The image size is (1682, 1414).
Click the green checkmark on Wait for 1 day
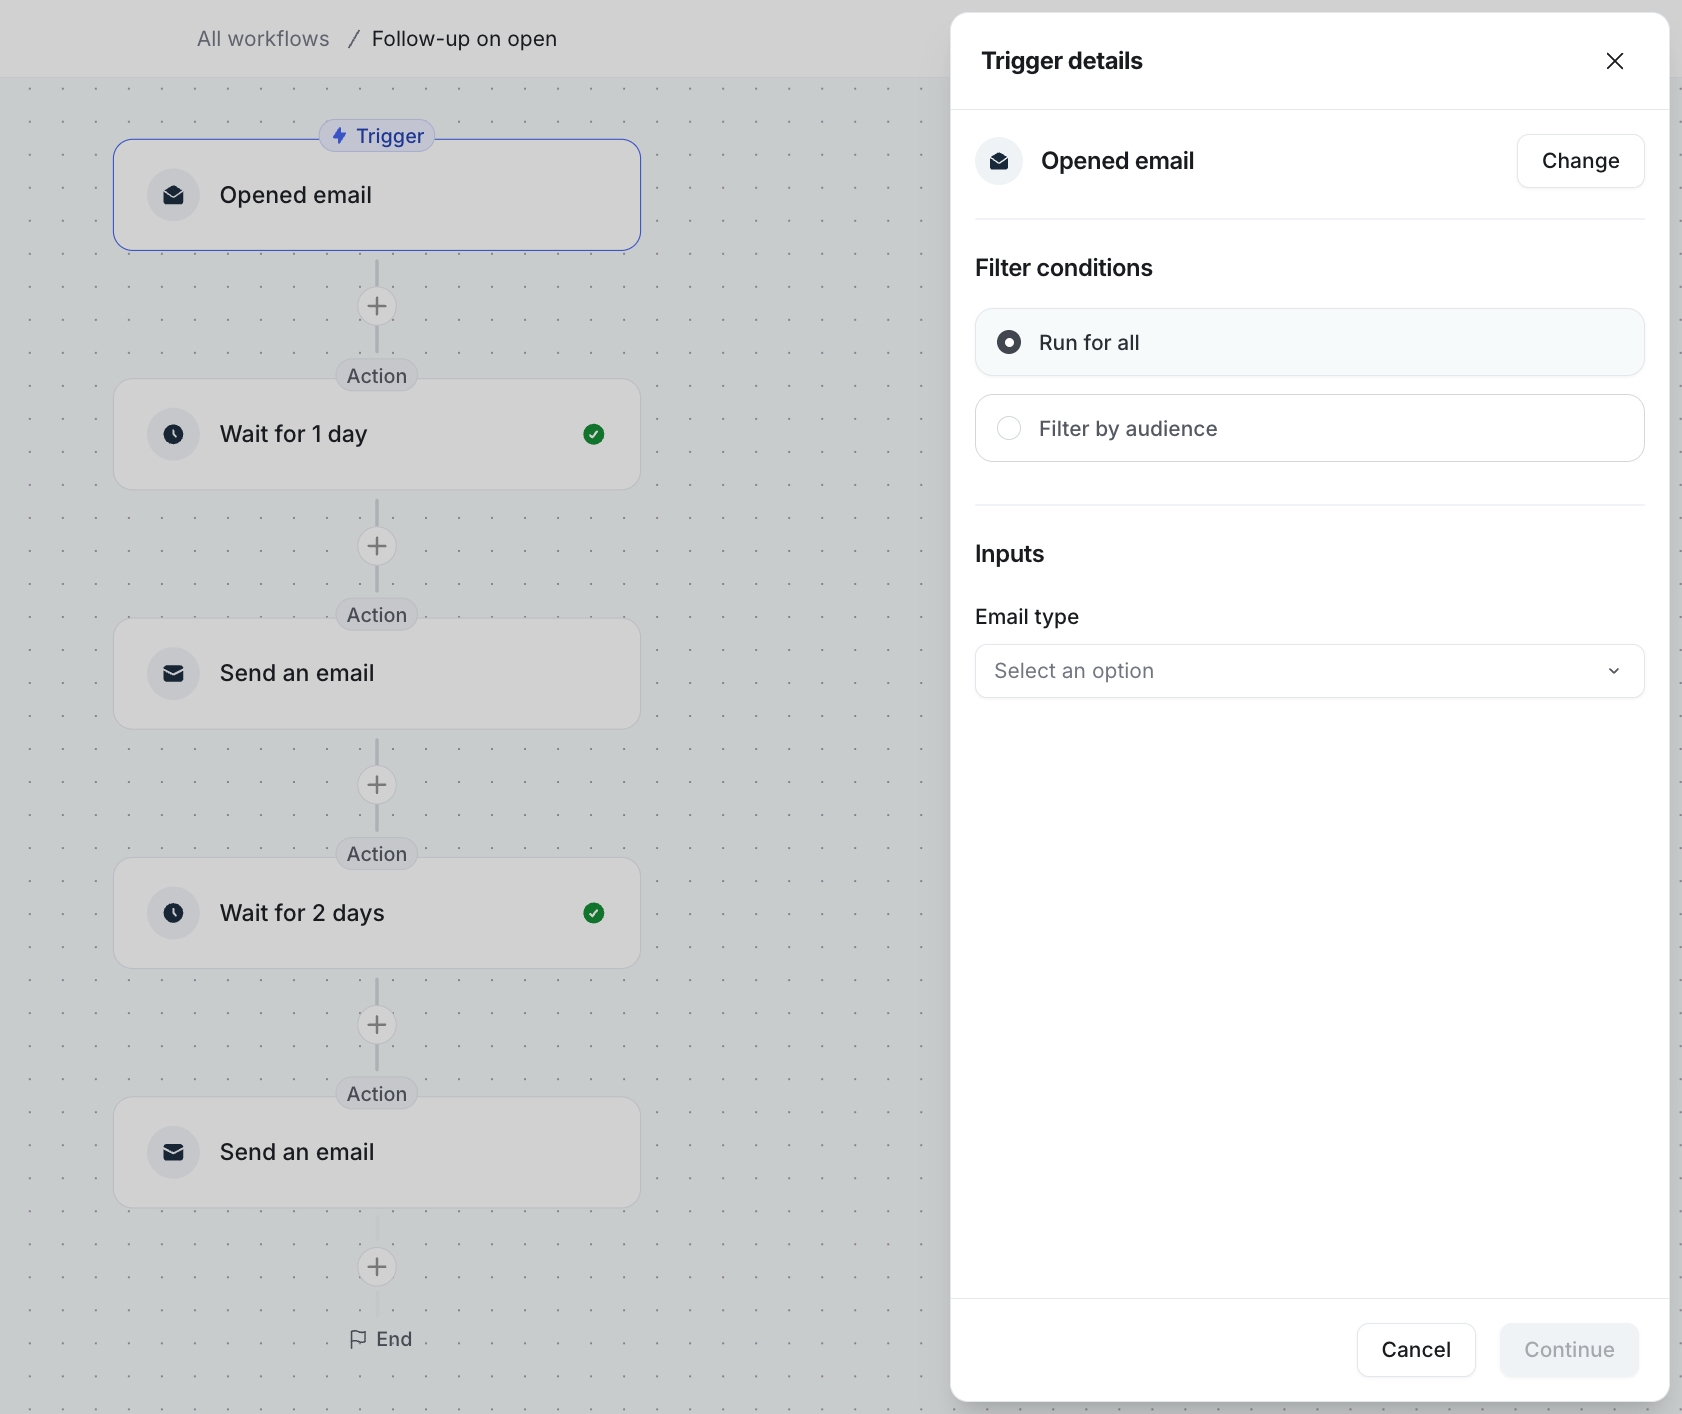(594, 434)
